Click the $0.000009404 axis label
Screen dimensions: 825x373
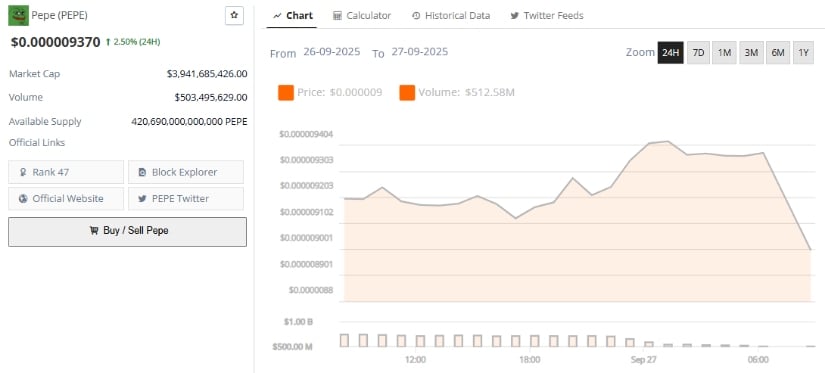click(306, 134)
